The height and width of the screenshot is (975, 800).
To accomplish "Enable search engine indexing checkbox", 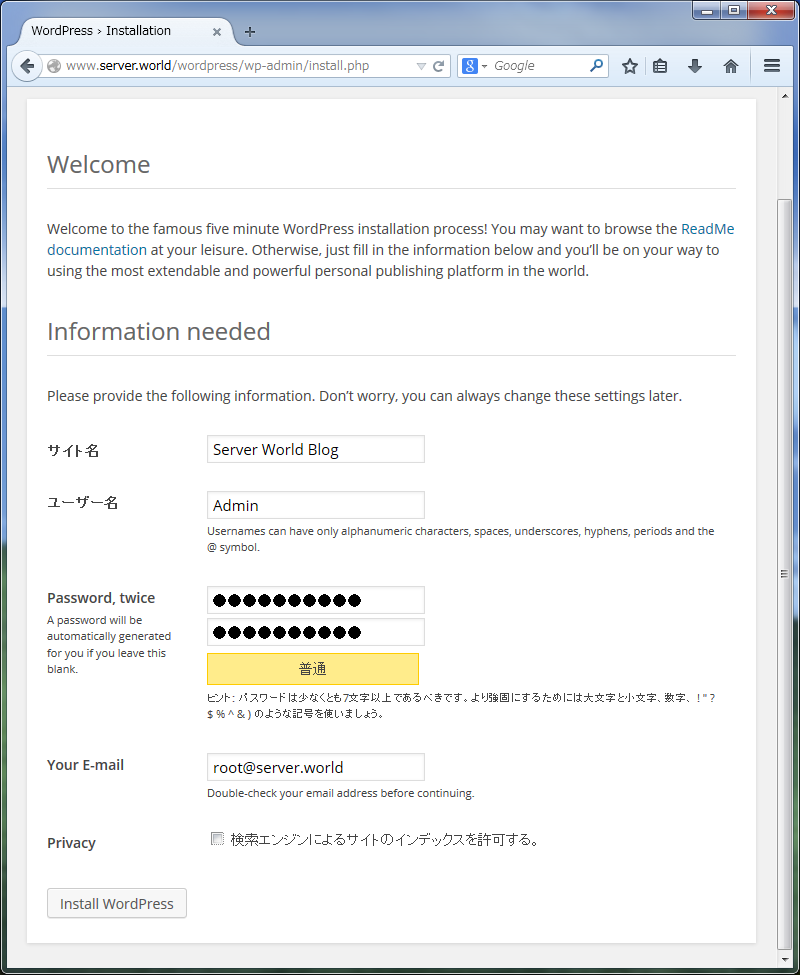I will [x=217, y=839].
